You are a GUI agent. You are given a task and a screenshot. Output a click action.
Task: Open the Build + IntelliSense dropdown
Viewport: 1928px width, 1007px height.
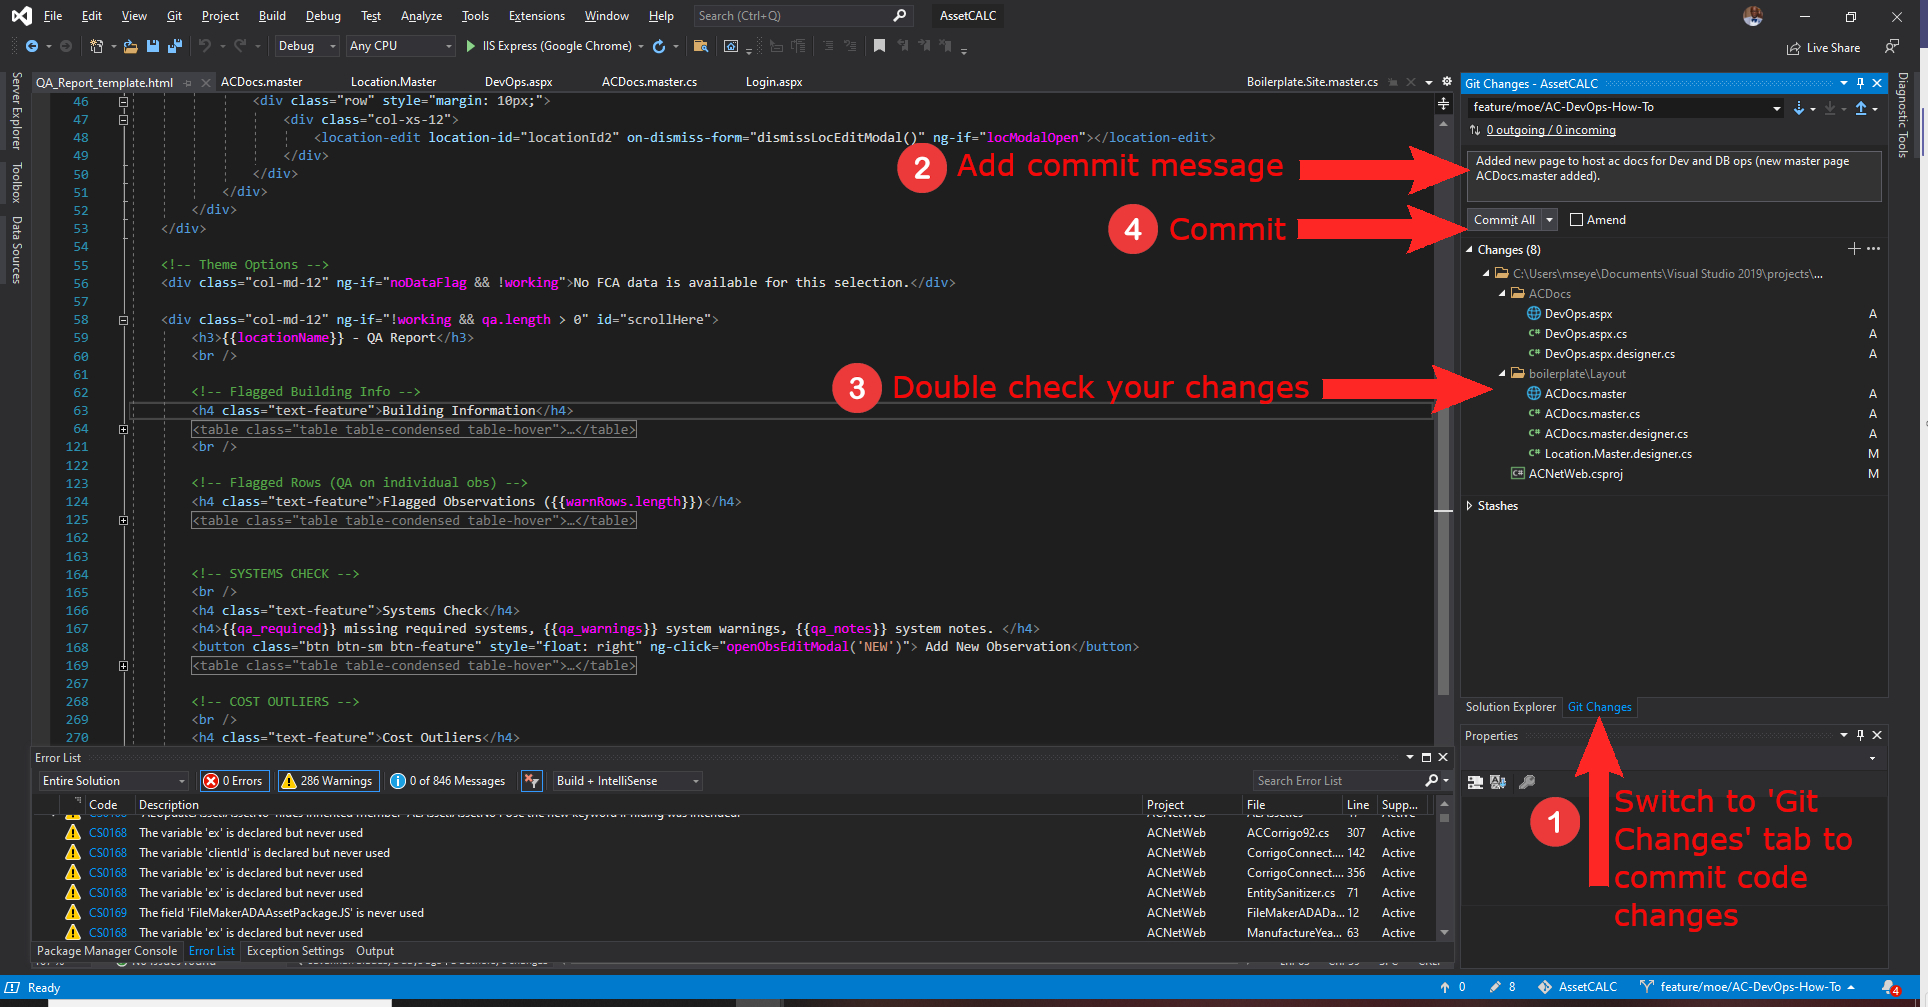click(x=628, y=781)
